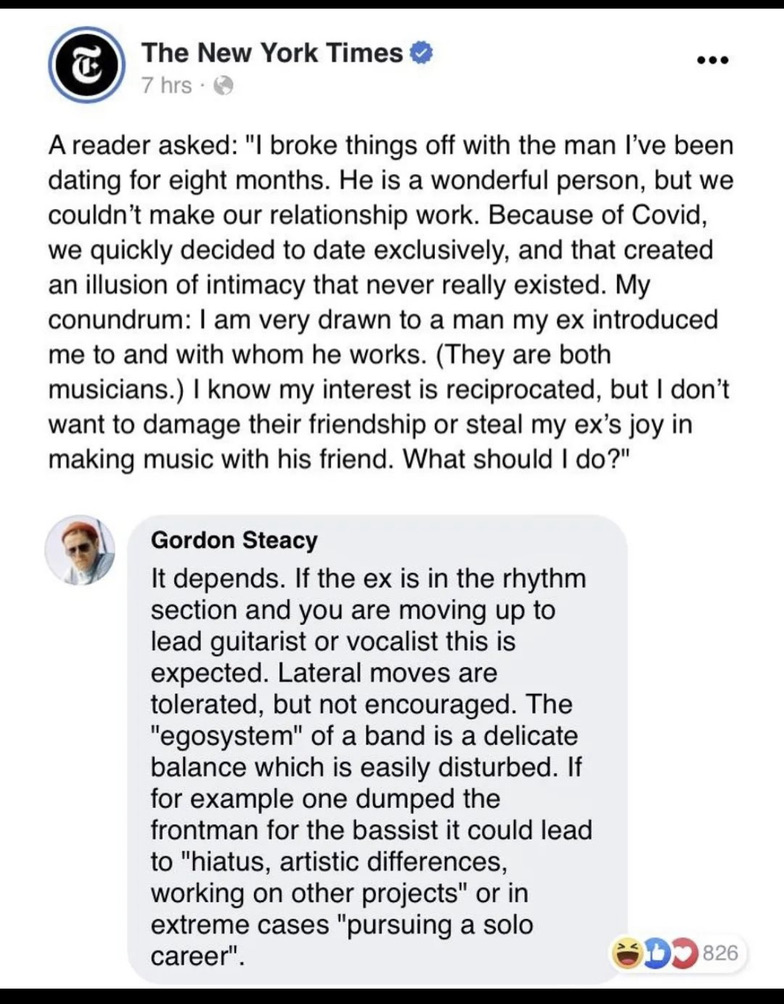The width and height of the screenshot is (784, 1004).
Task: Click the blue thumbs-up like reaction icon
Action: click(653, 952)
